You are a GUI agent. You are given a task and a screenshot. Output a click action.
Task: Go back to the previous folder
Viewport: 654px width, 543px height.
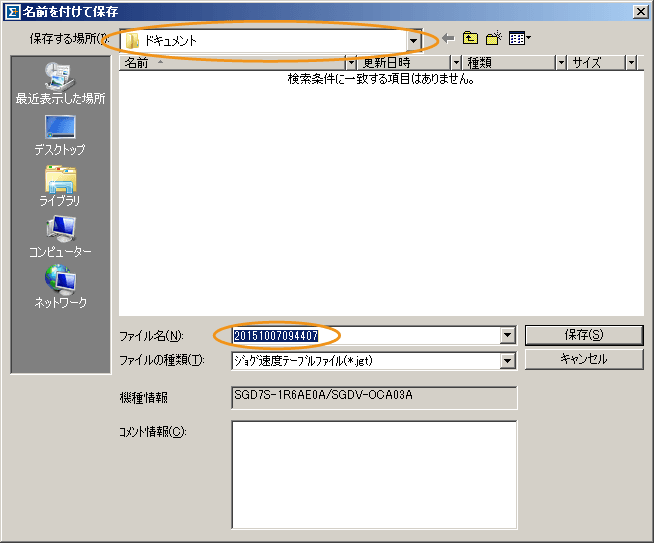click(x=448, y=39)
